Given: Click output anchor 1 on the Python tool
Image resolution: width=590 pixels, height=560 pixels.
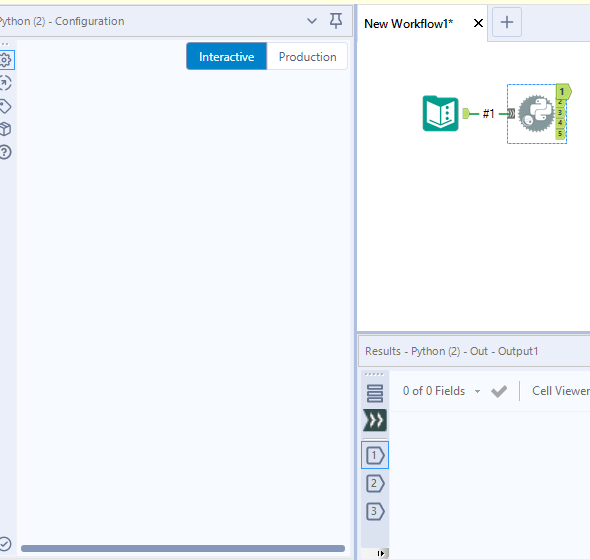Looking at the screenshot, I should (563, 91).
